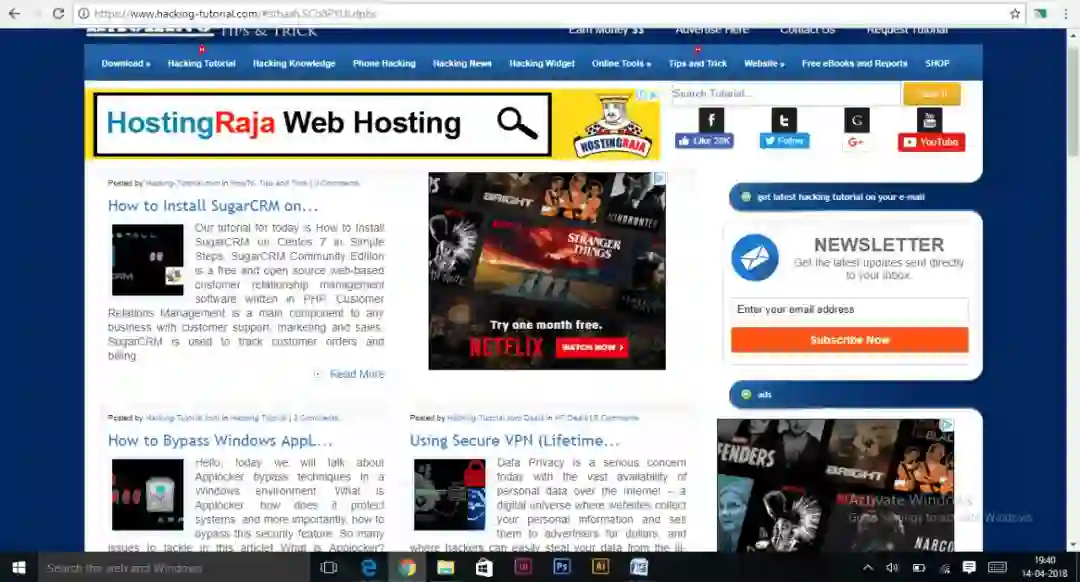Open Free eBooks and Reports
1080x582 pixels.
pos(855,63)
